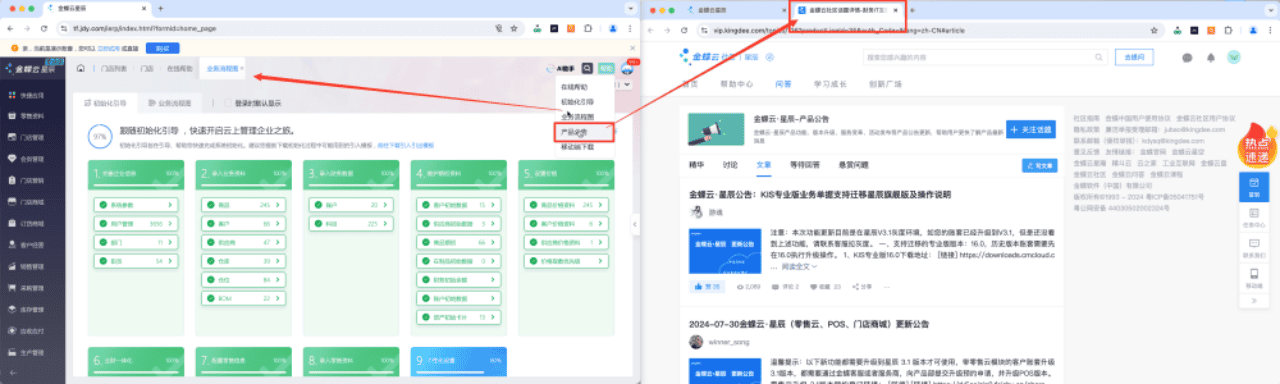This screenshot has width=1280, height=384.
Task: Open 任务中心 in the right floating sidebar
Action: 1254,217
